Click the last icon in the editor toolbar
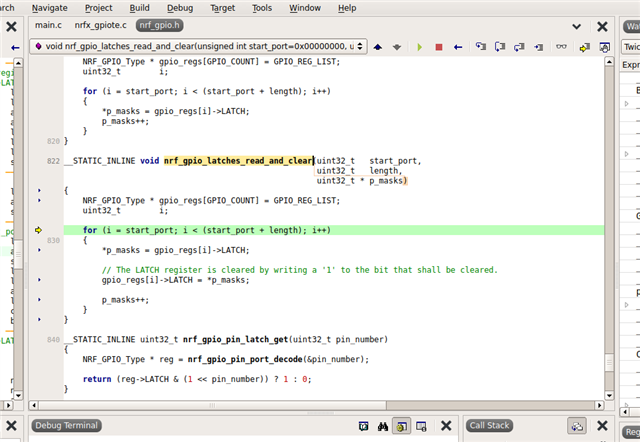Screen dimensions: 640x442 pos(604,47)
